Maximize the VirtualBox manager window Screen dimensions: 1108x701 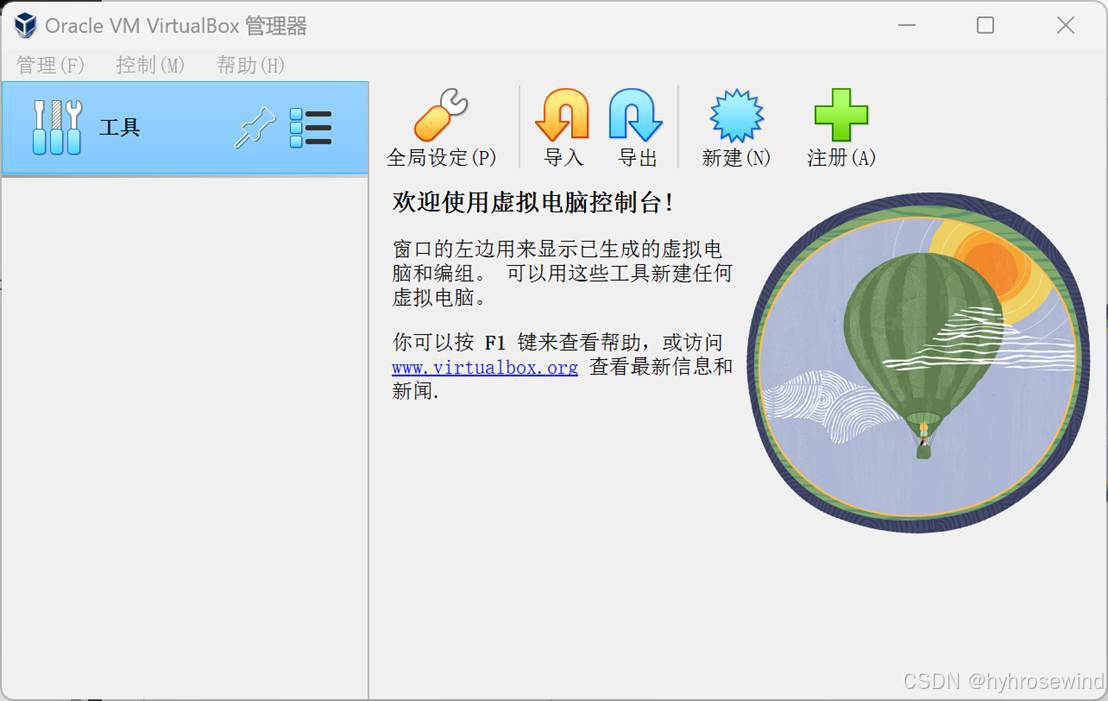point(985,25)
